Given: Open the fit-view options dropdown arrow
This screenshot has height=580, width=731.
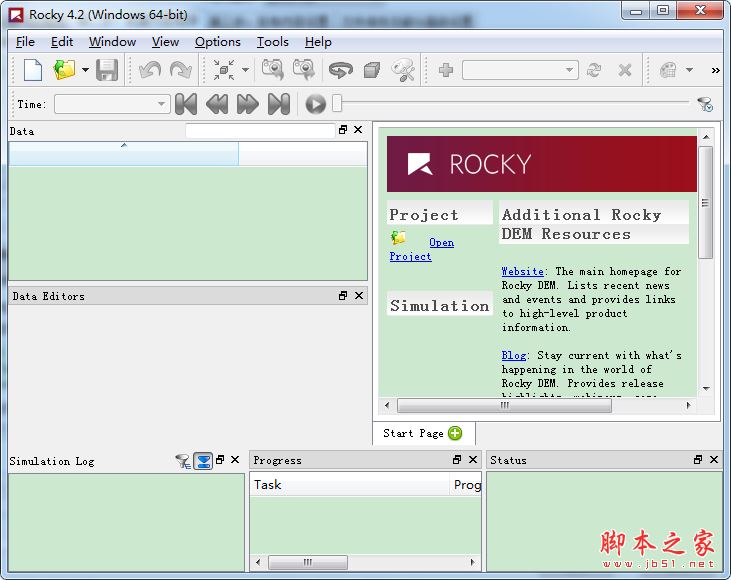Looking at the screenshot, I should pos(245,70).
